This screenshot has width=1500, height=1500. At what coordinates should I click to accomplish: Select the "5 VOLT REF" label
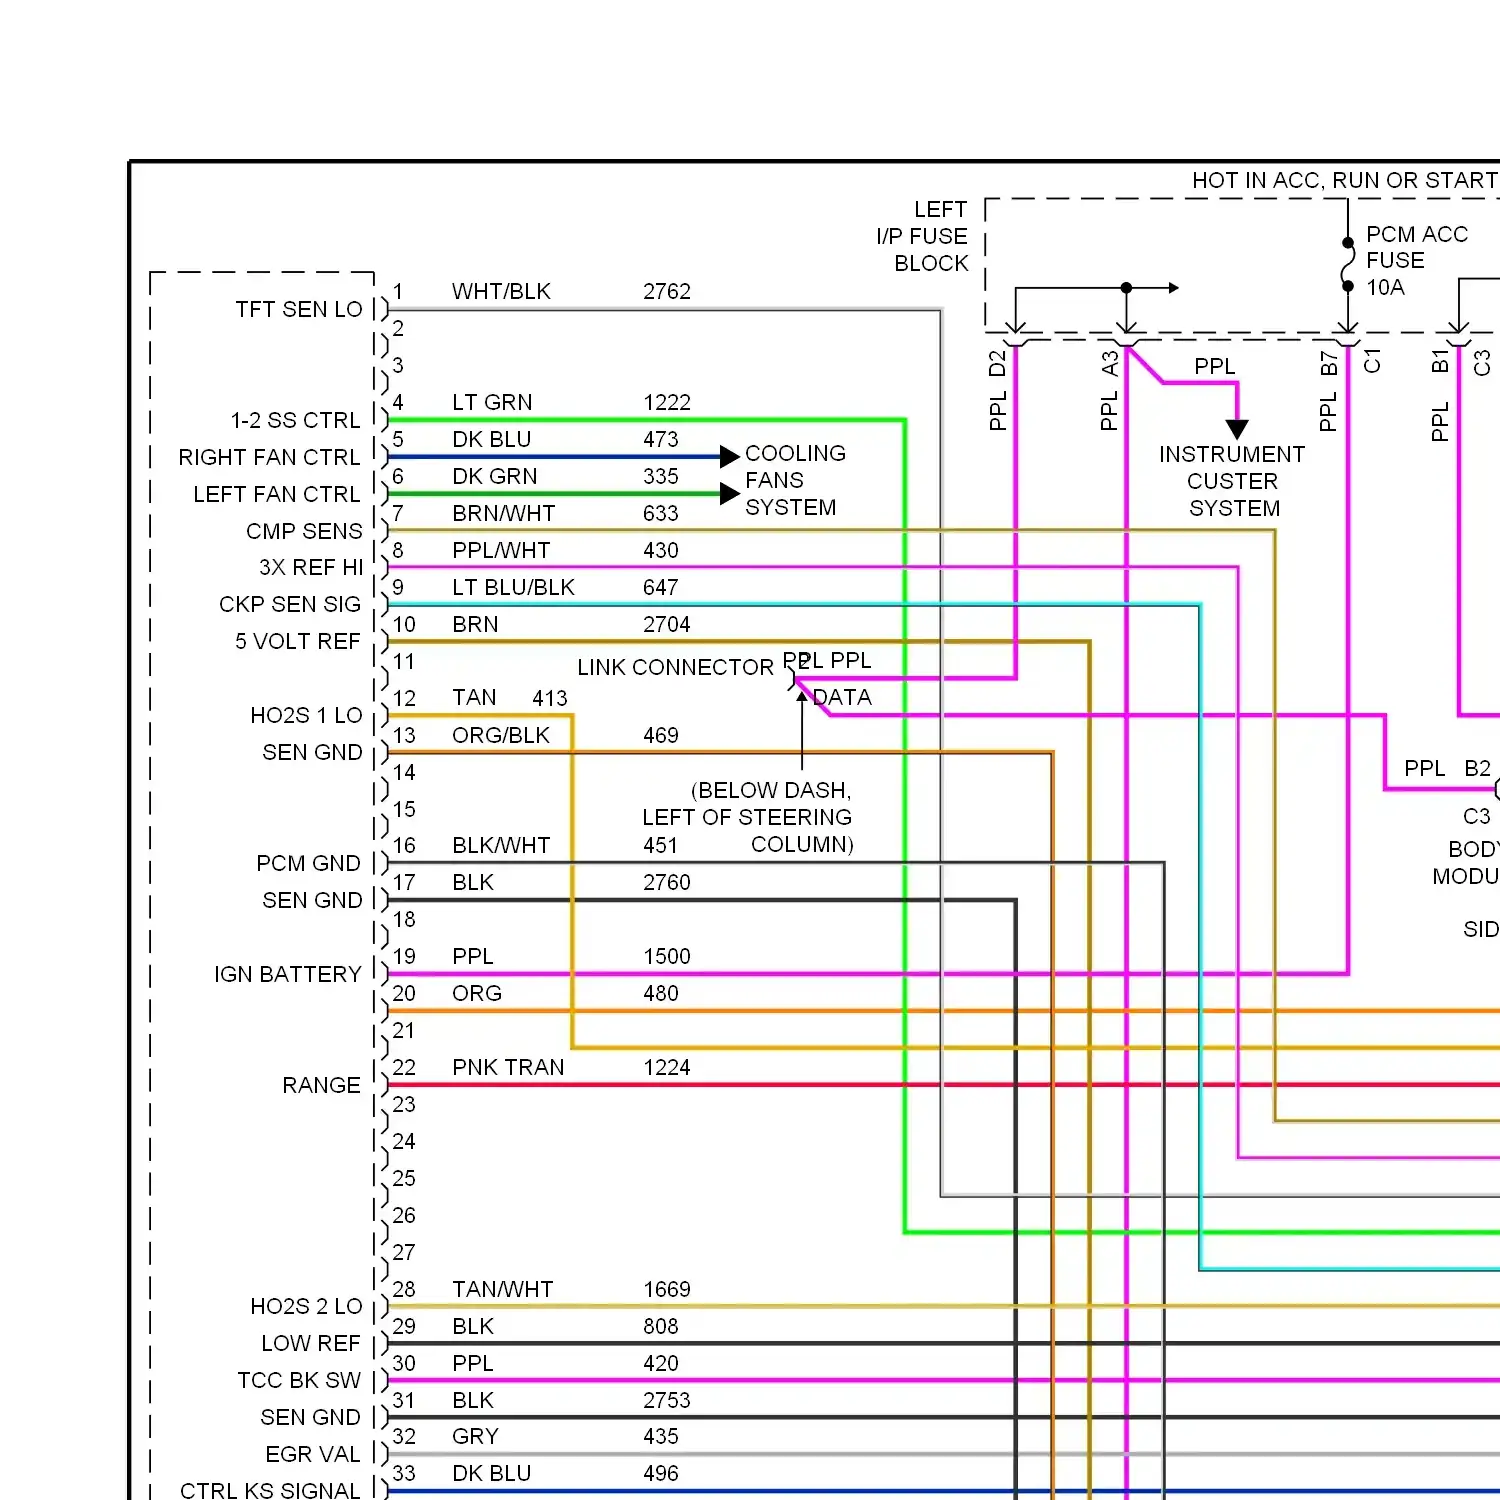tap(297, 641)
